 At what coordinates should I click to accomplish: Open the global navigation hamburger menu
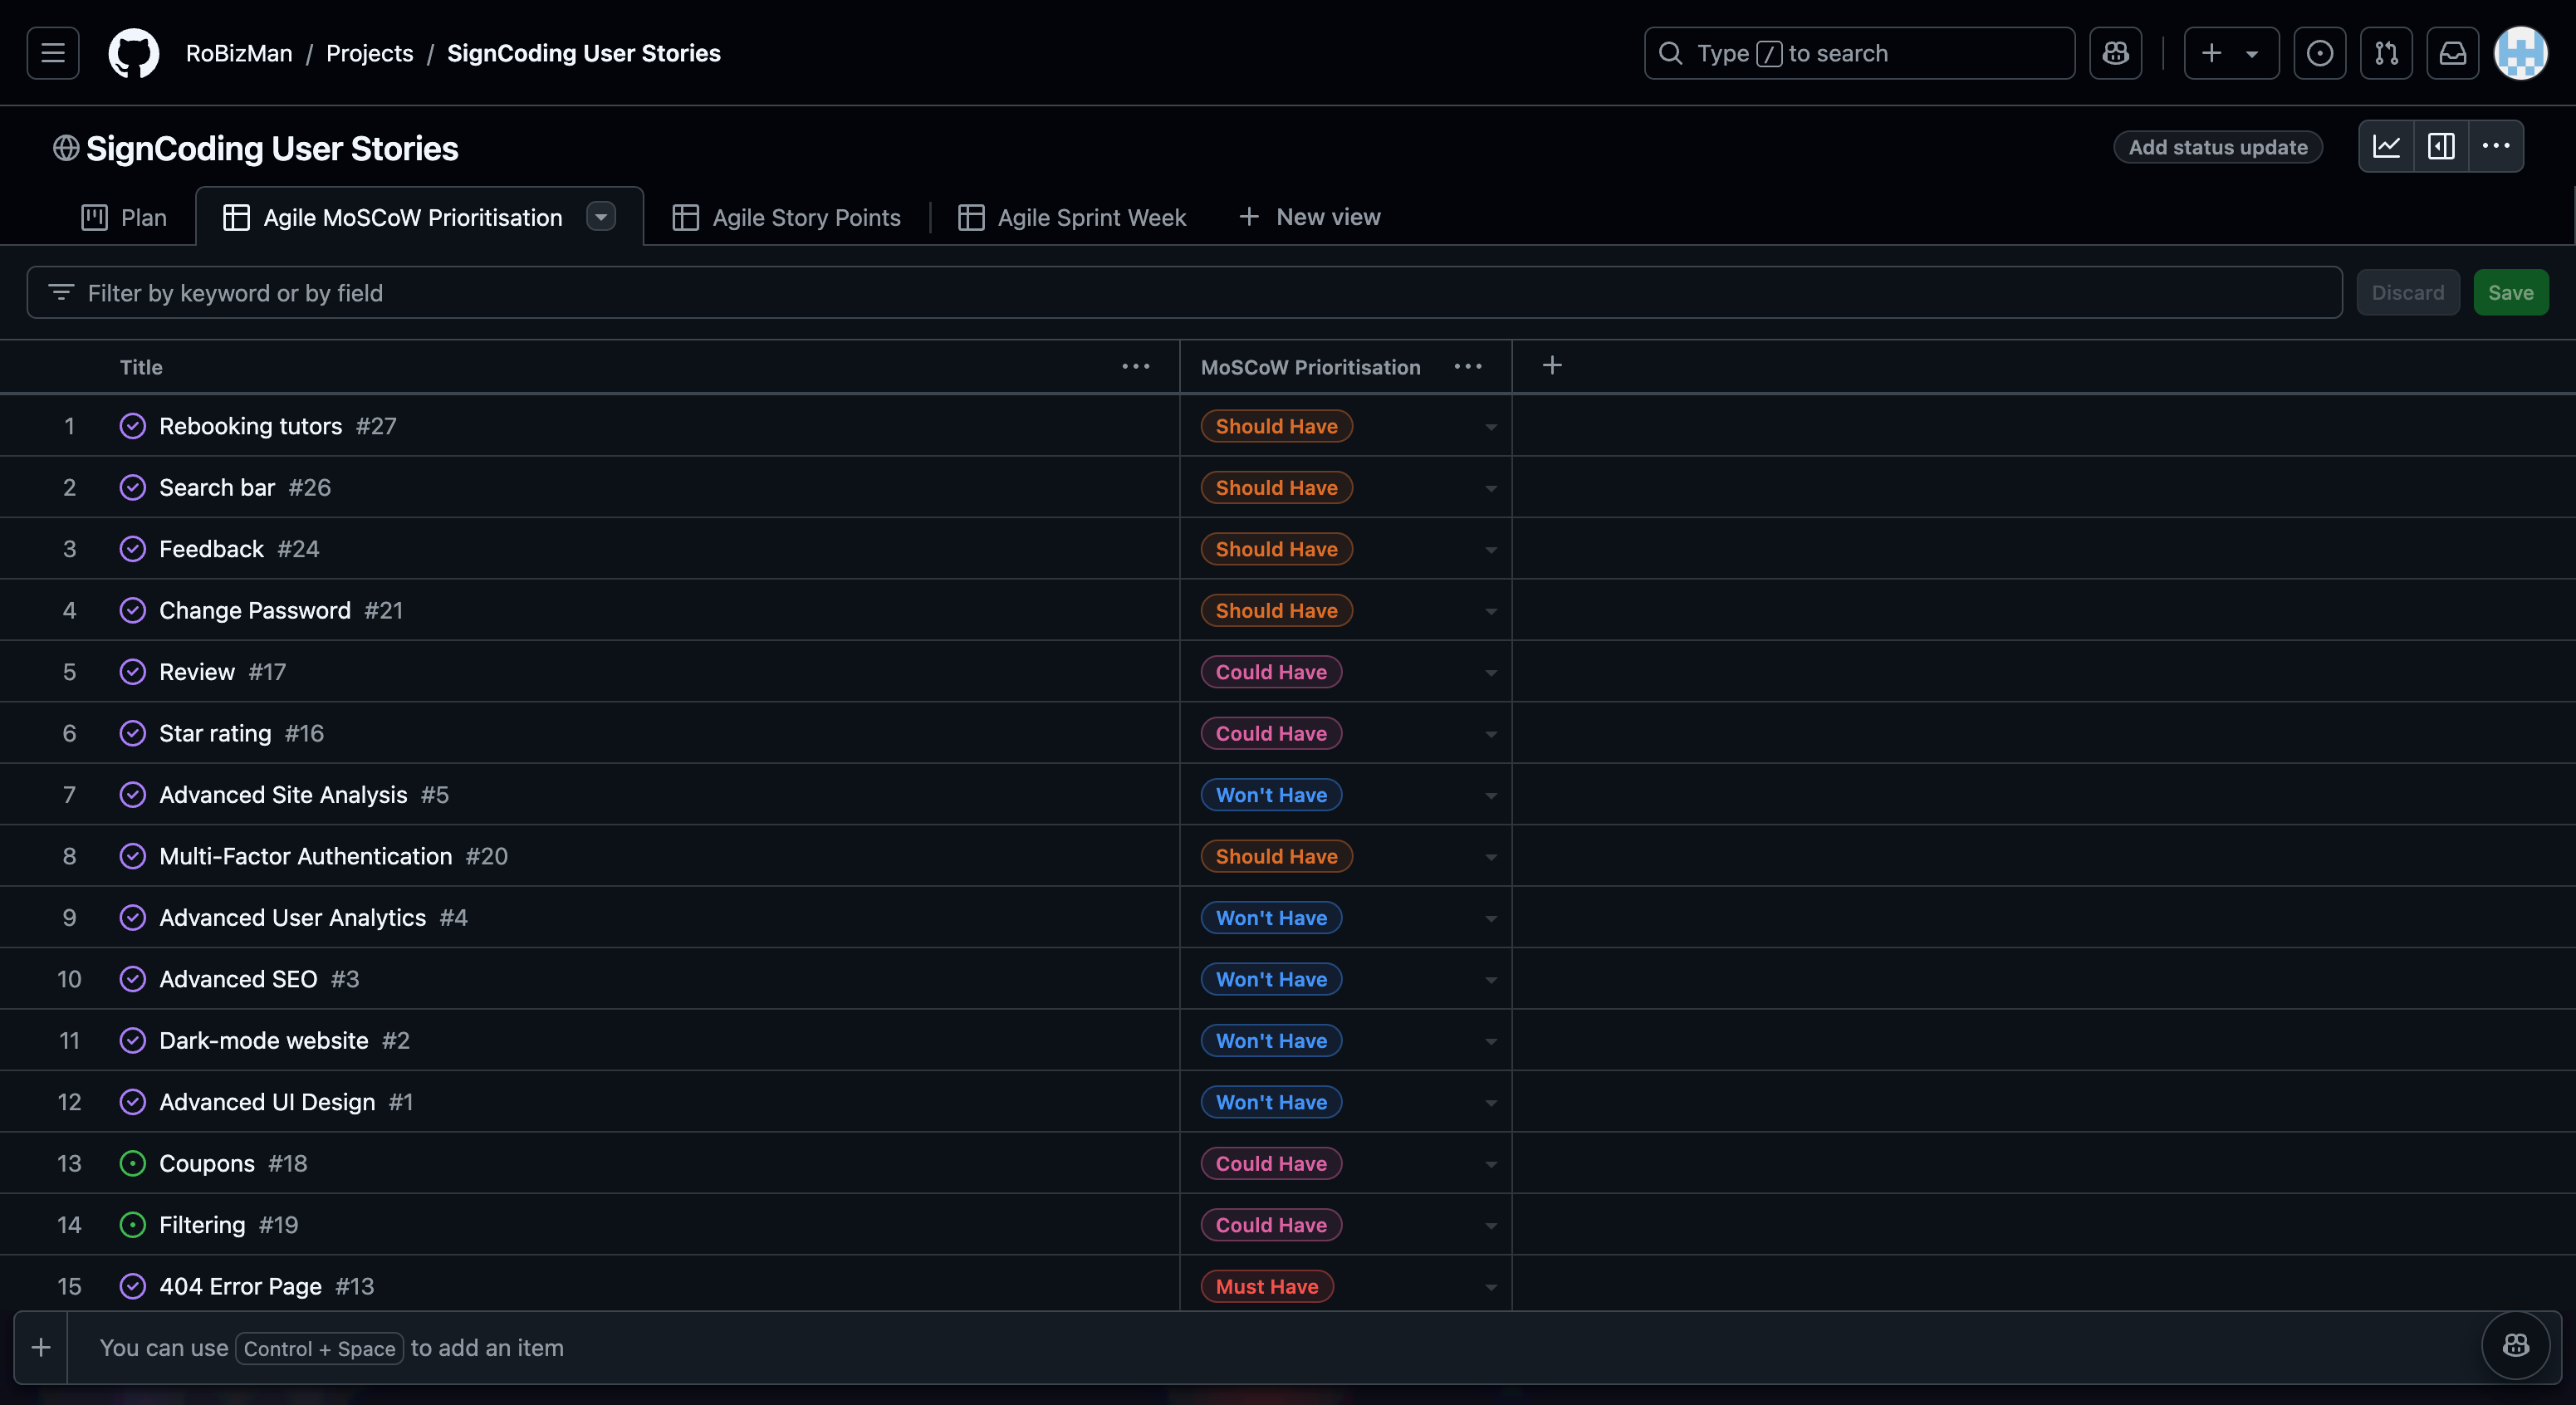tap(53, 53)
